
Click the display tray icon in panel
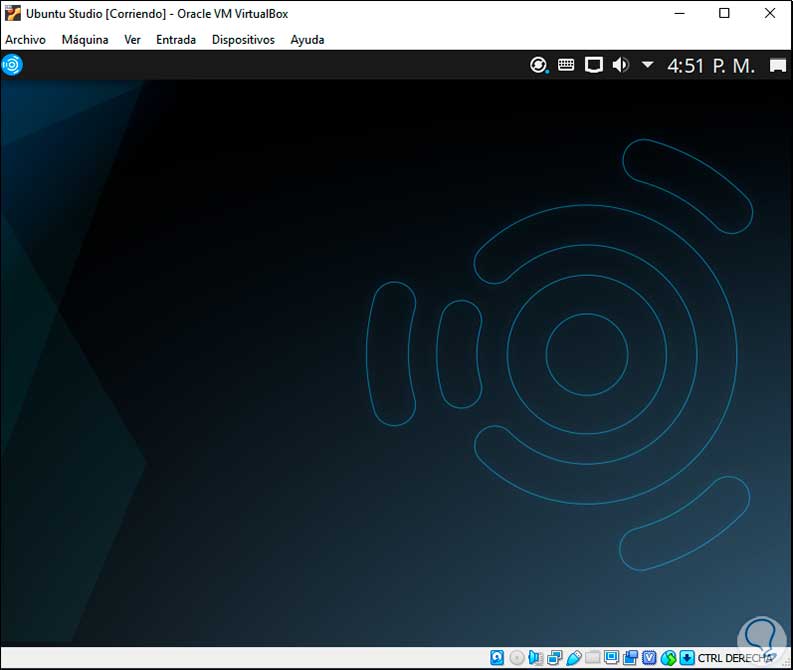pos(594,65)
